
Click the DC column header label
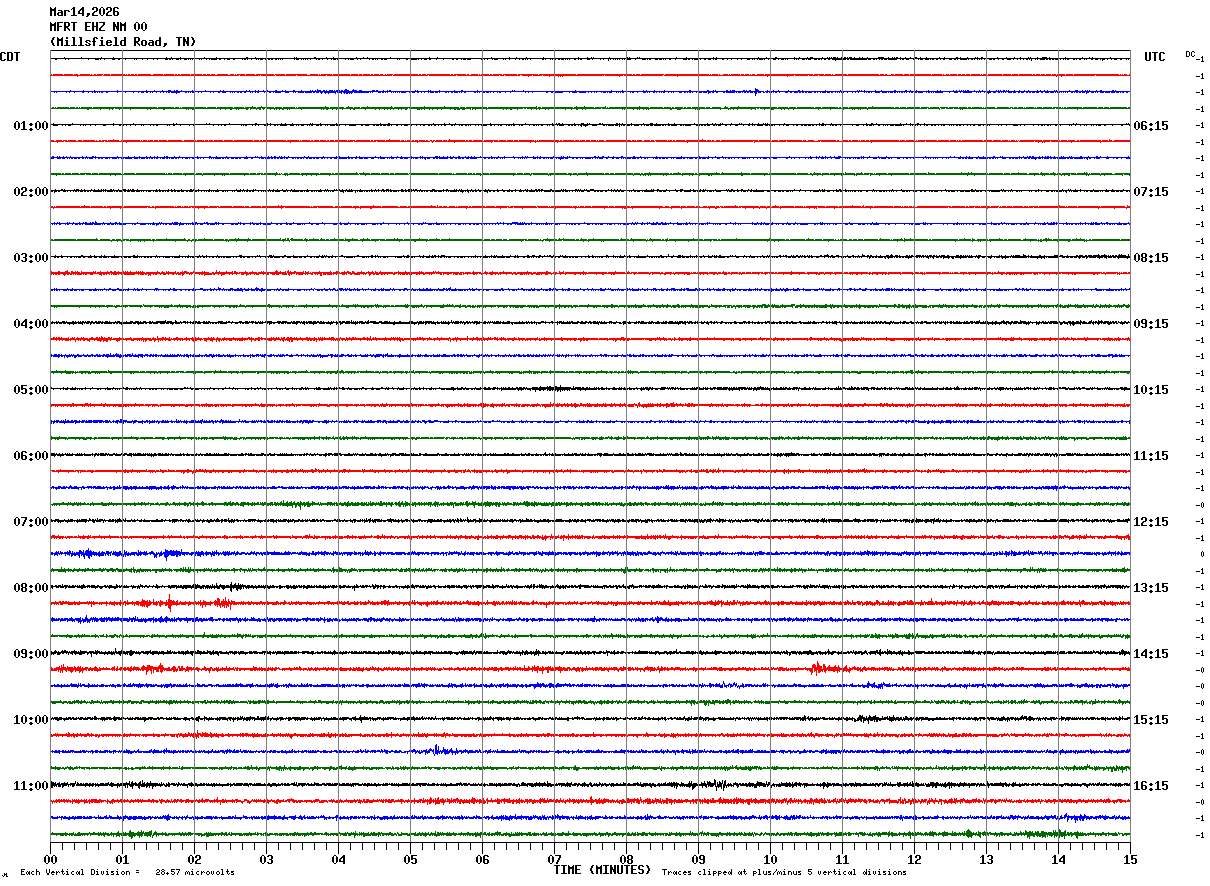(x=1190, y=54)
